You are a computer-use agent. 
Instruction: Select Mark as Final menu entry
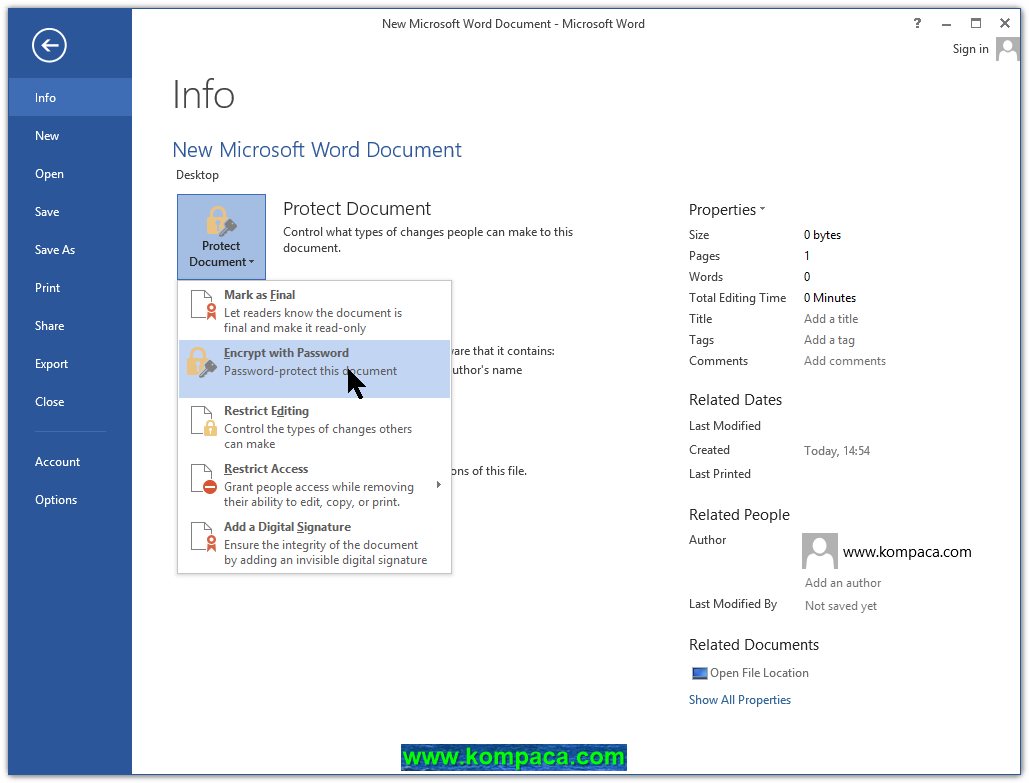tap(314, 310)
